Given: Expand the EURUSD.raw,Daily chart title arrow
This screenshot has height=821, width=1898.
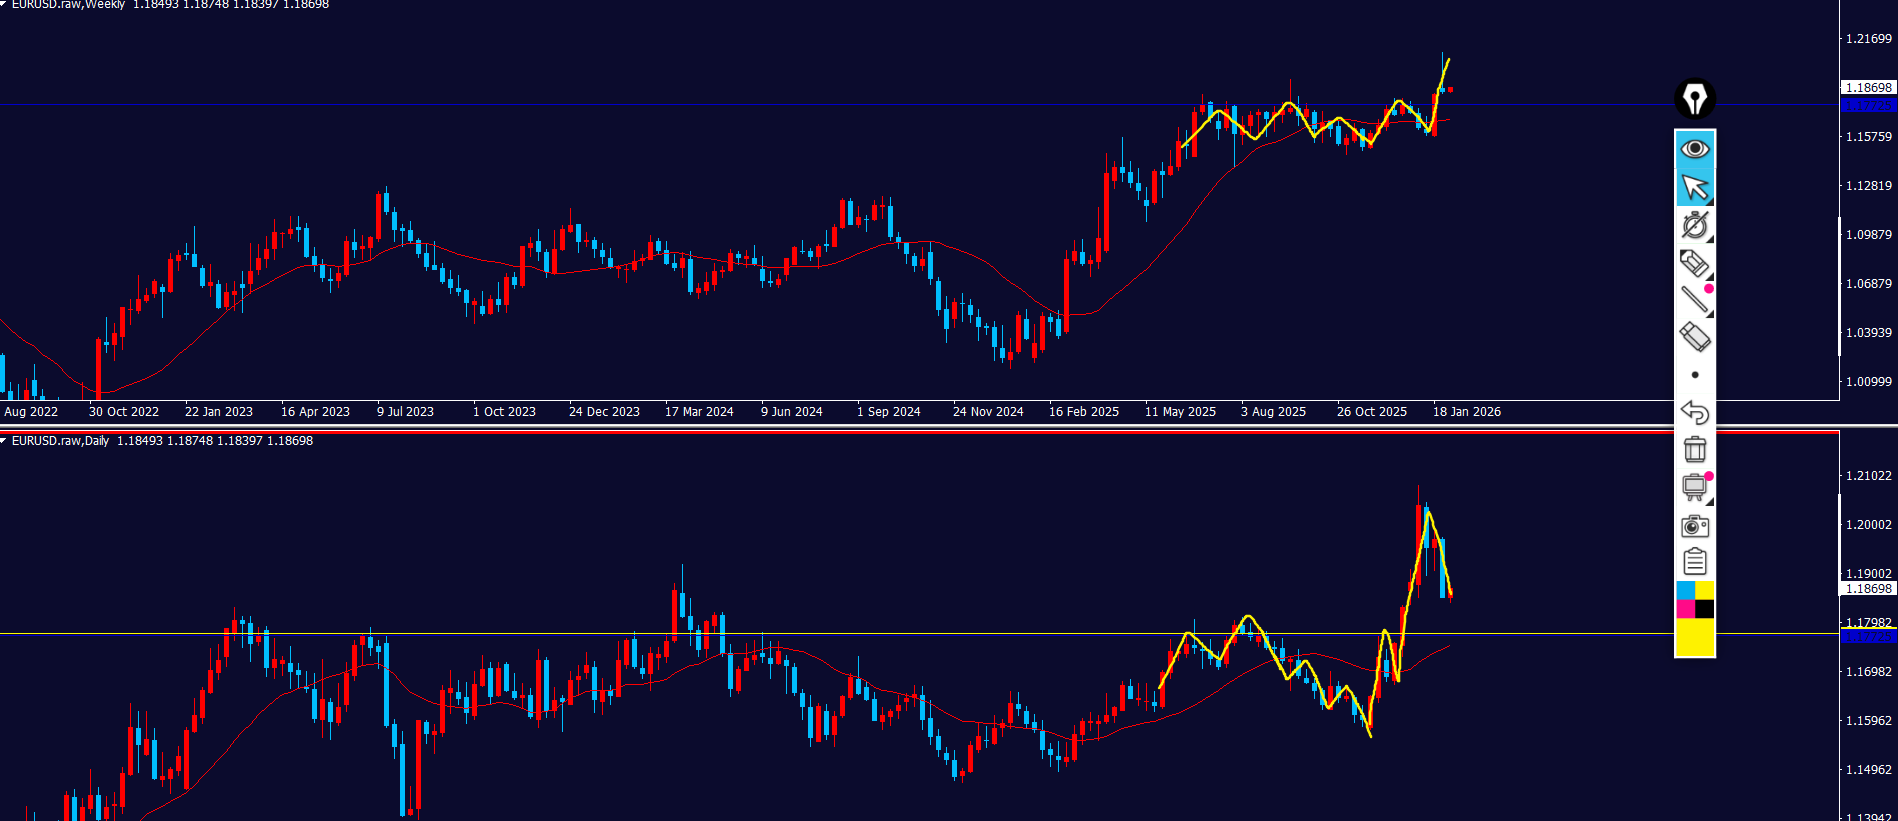Looking at the screenshot, I should [x=4, y=441].
